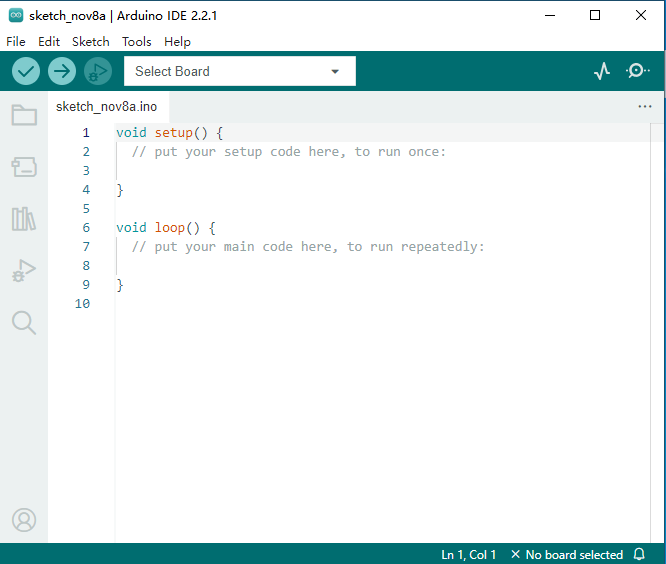Open the editor tab options ellipsis
This screenshot has width=666, height=564.
tap(645, 106)
